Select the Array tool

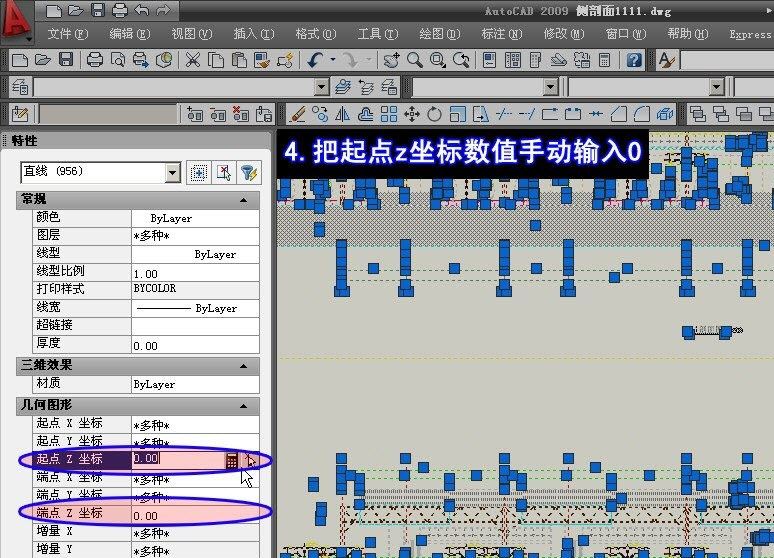(389, 114)
